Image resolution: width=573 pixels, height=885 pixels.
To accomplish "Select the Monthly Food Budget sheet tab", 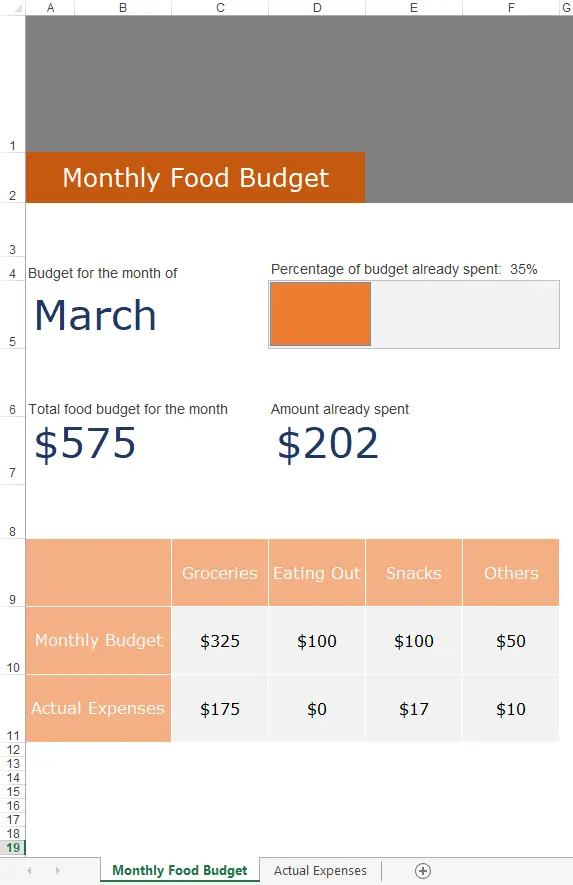I will point(180,870).
